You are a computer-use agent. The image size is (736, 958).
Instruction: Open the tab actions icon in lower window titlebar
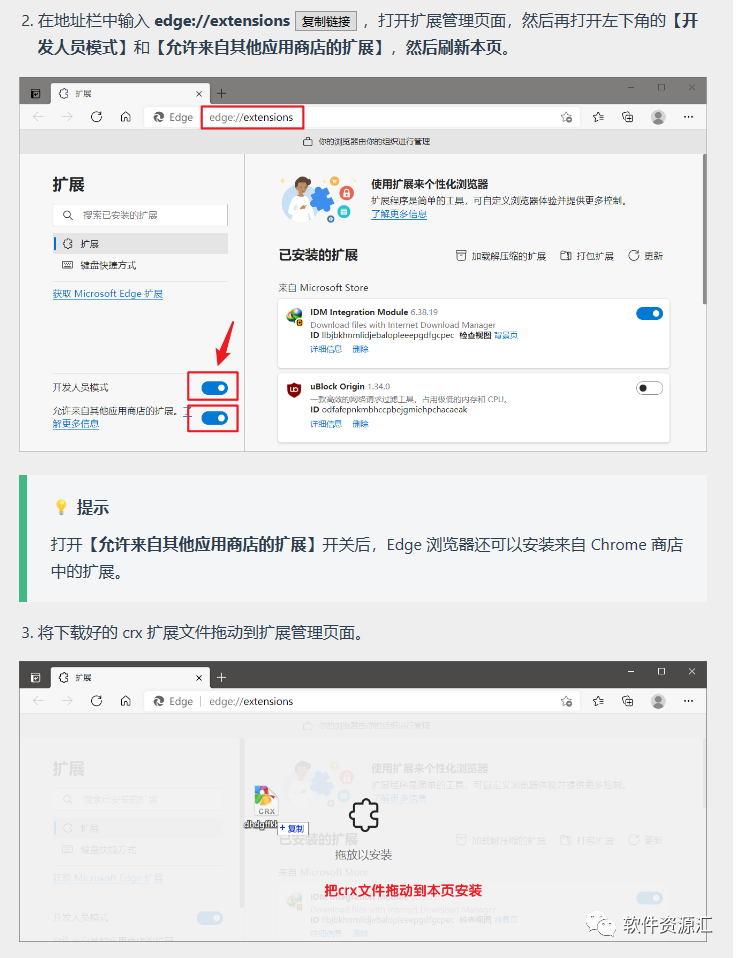(35, 678)
